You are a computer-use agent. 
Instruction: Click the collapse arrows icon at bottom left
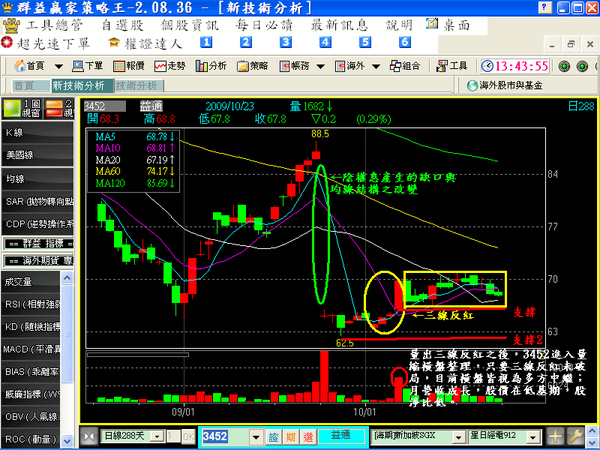[89, 437]
